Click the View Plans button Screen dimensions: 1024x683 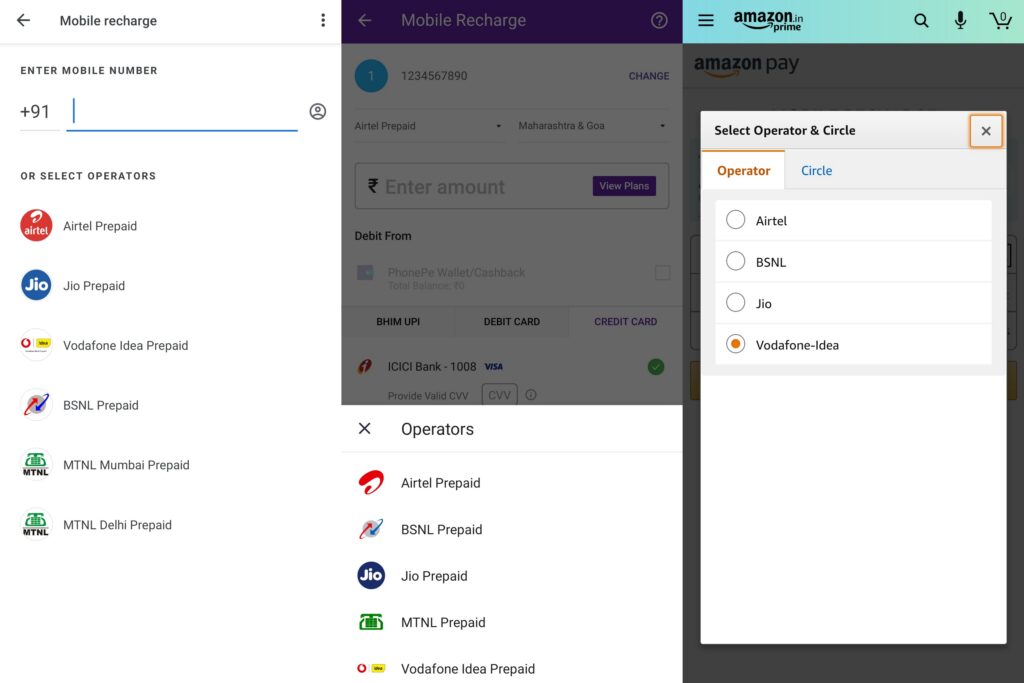[624, 186]
